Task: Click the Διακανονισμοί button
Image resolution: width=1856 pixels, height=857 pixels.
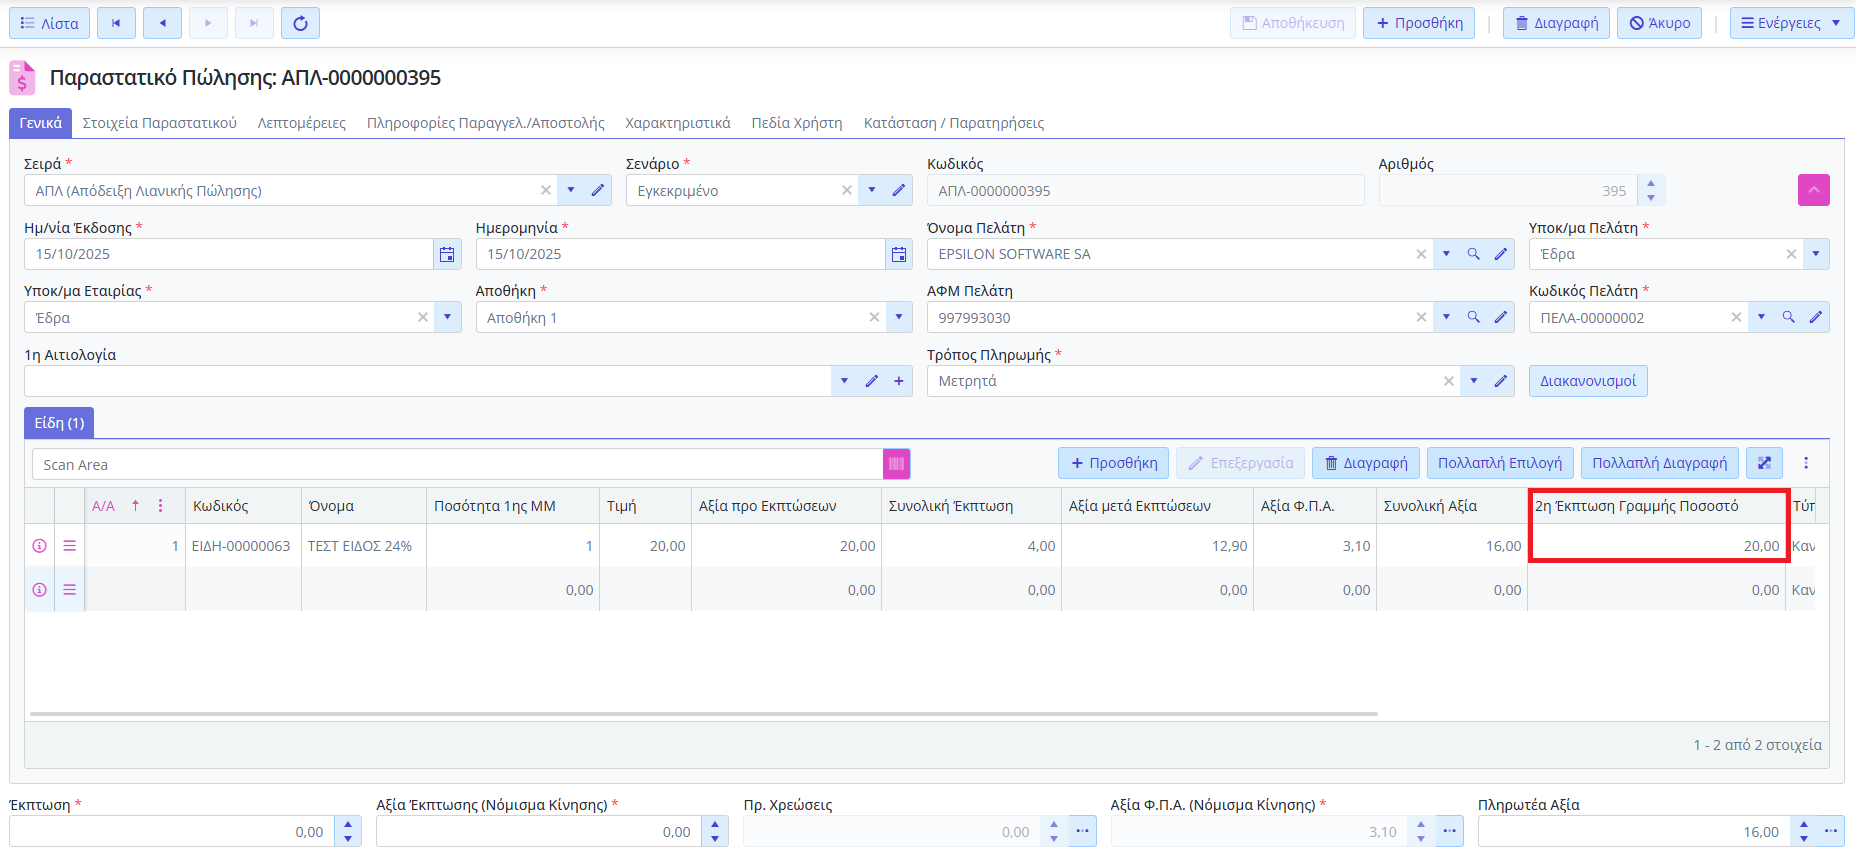Action: click(x=1587, y=381)
